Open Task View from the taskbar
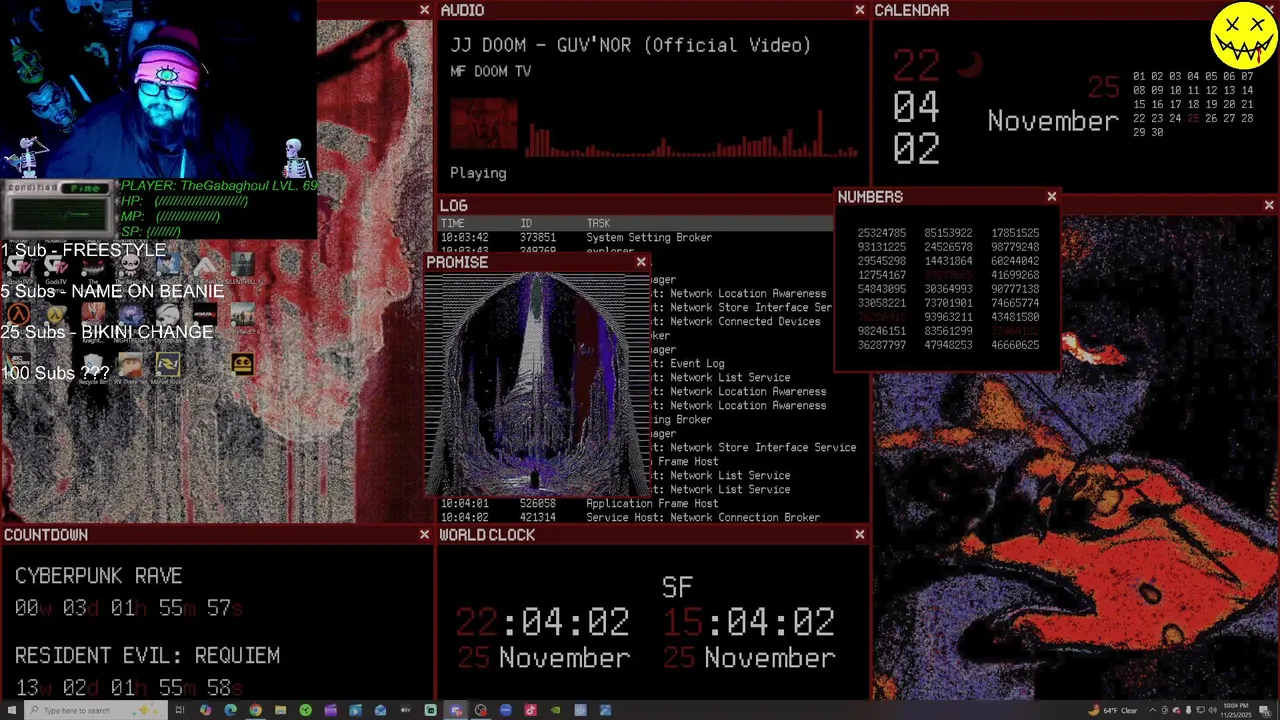The height and width of the screenshot is (720, 1280). (180, 710)
